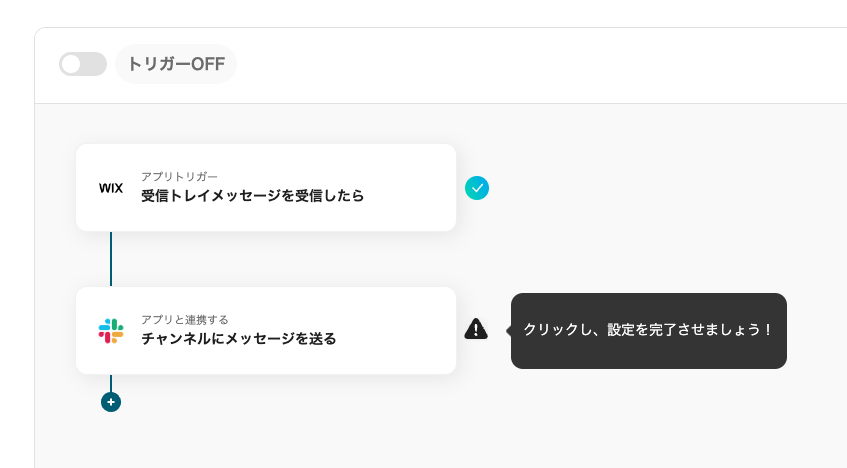
Task: Toggle the trigger ON/OFF switch
Action: click(x=83, y=64)
